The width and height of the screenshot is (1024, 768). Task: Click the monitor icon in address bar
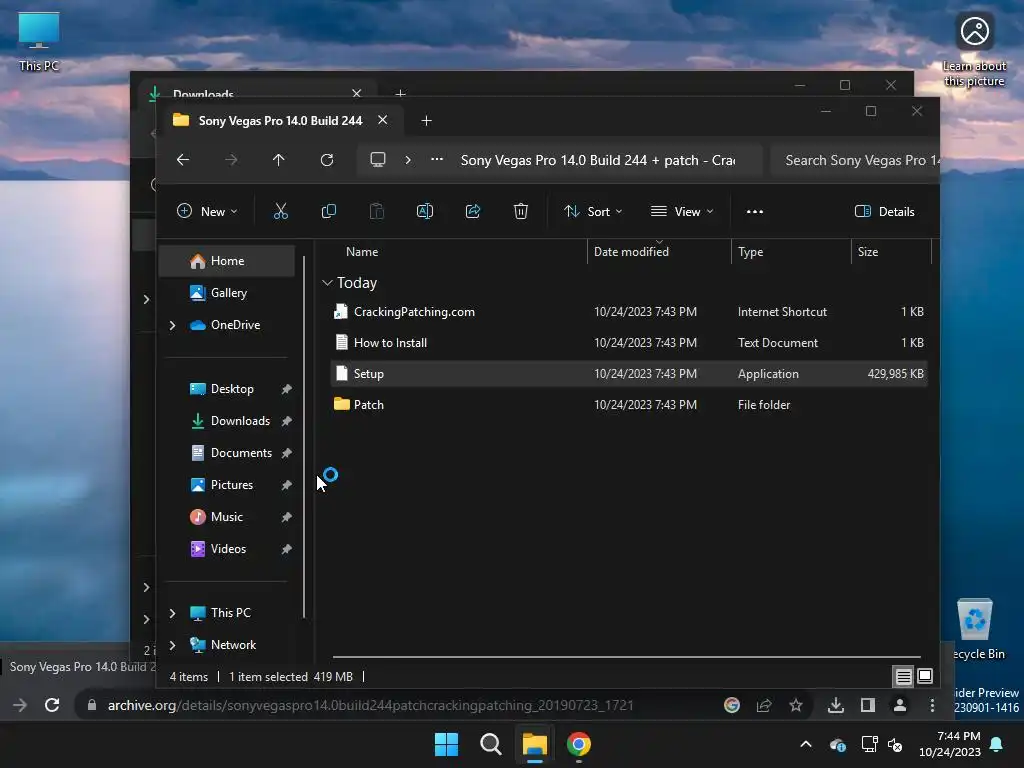click(377, 160)
